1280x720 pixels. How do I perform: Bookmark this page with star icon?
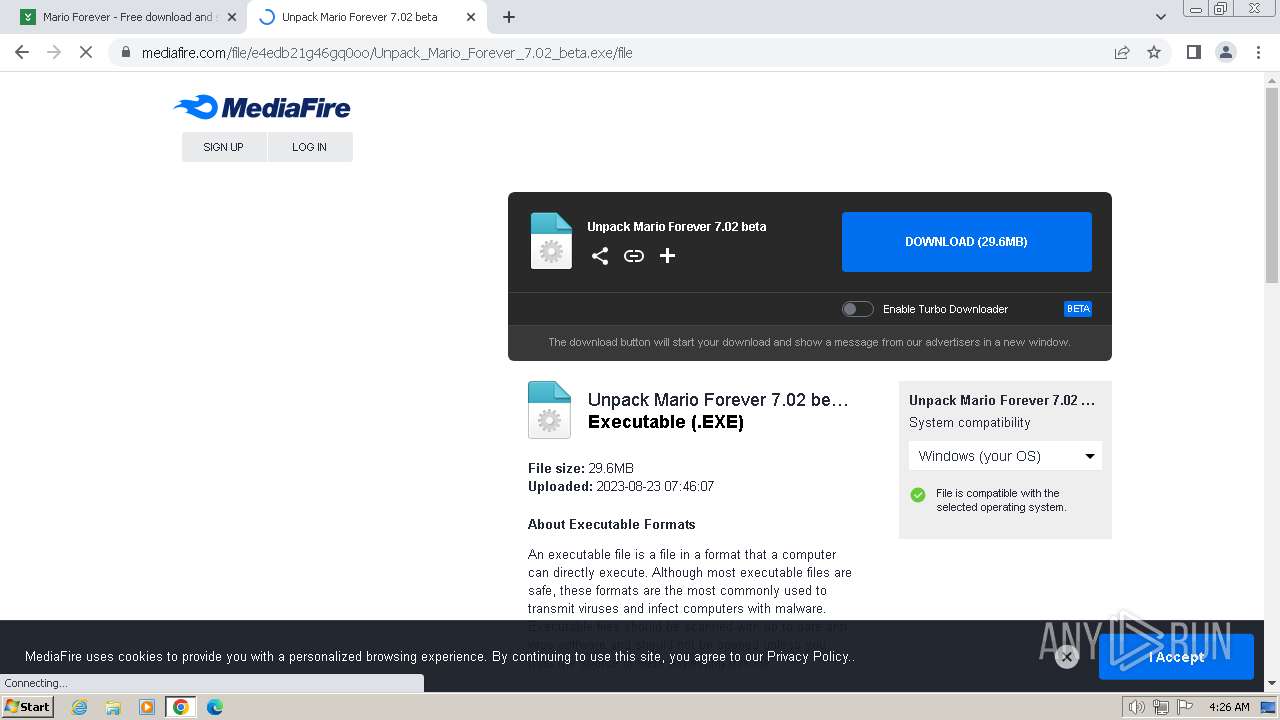[x=1154, y=52]
